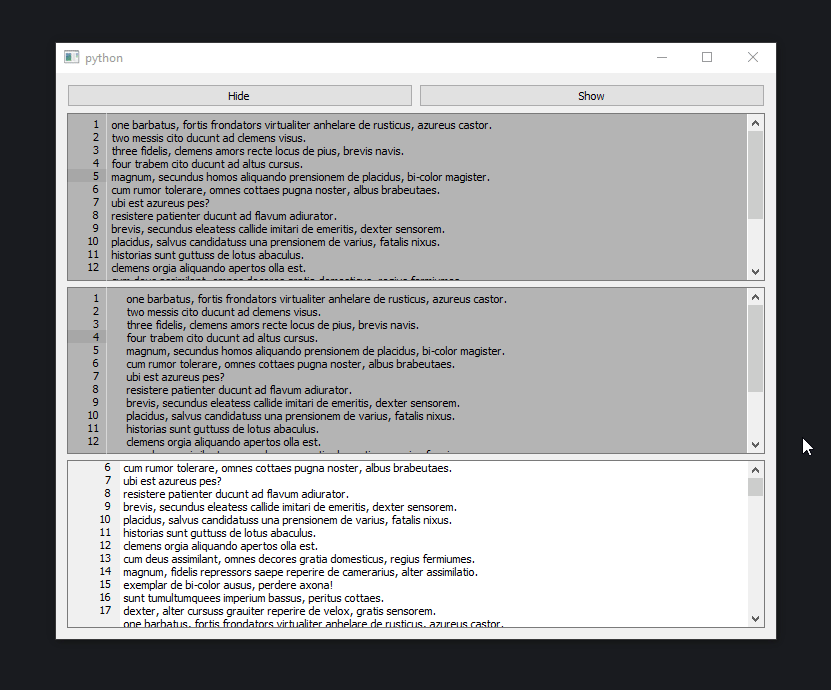Image resolution: width=831 pixels, height=690 pixels.
Task: Click 'clemens orgia' line in middle editor
Action: click(223, 442)
